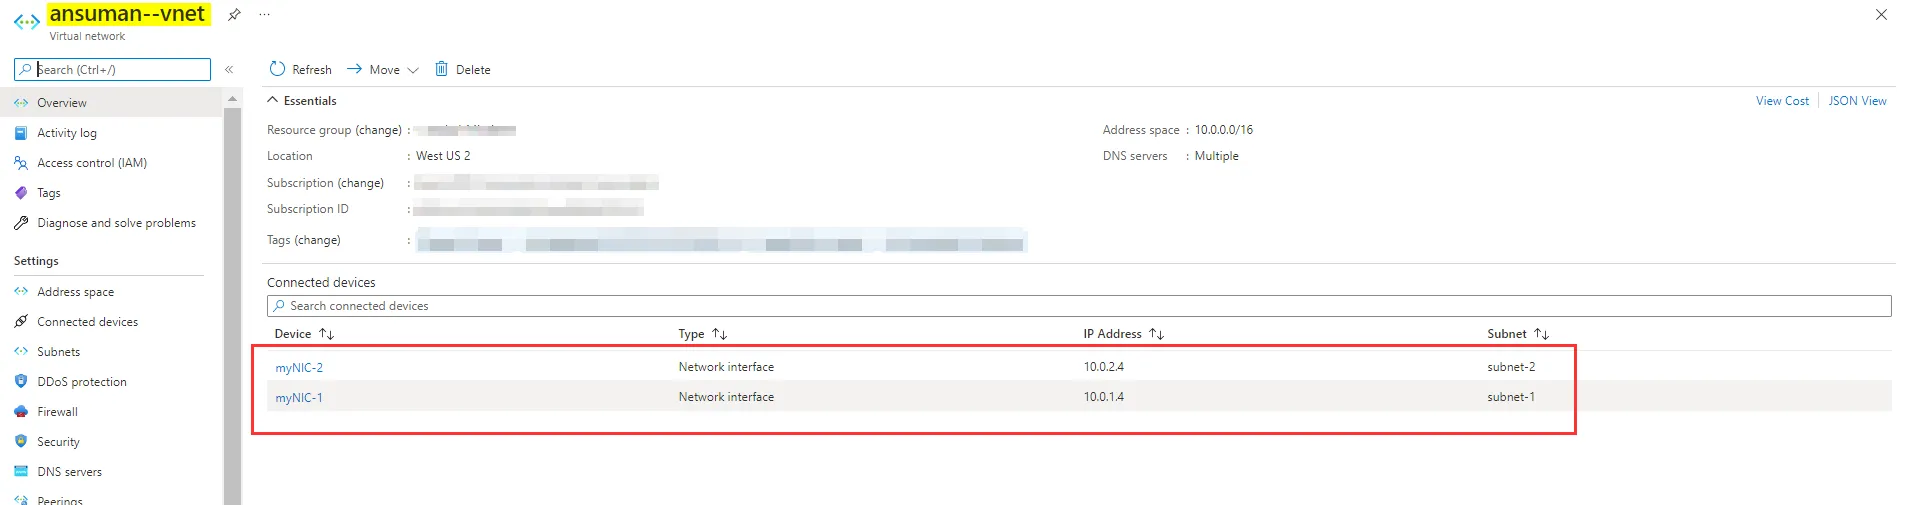1913x505 pixels.
Task: Open myNIC-1 device link
Action: pyautogui.click(x=299, y=398)
